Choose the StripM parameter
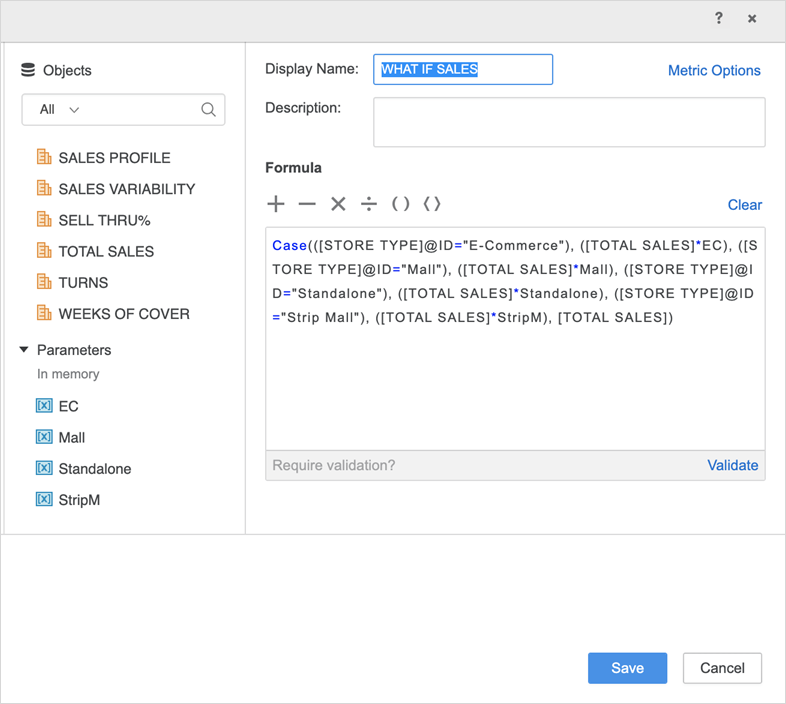Image resolution: width=786 pixels, height=704 pixels. (x=79, y=499)
